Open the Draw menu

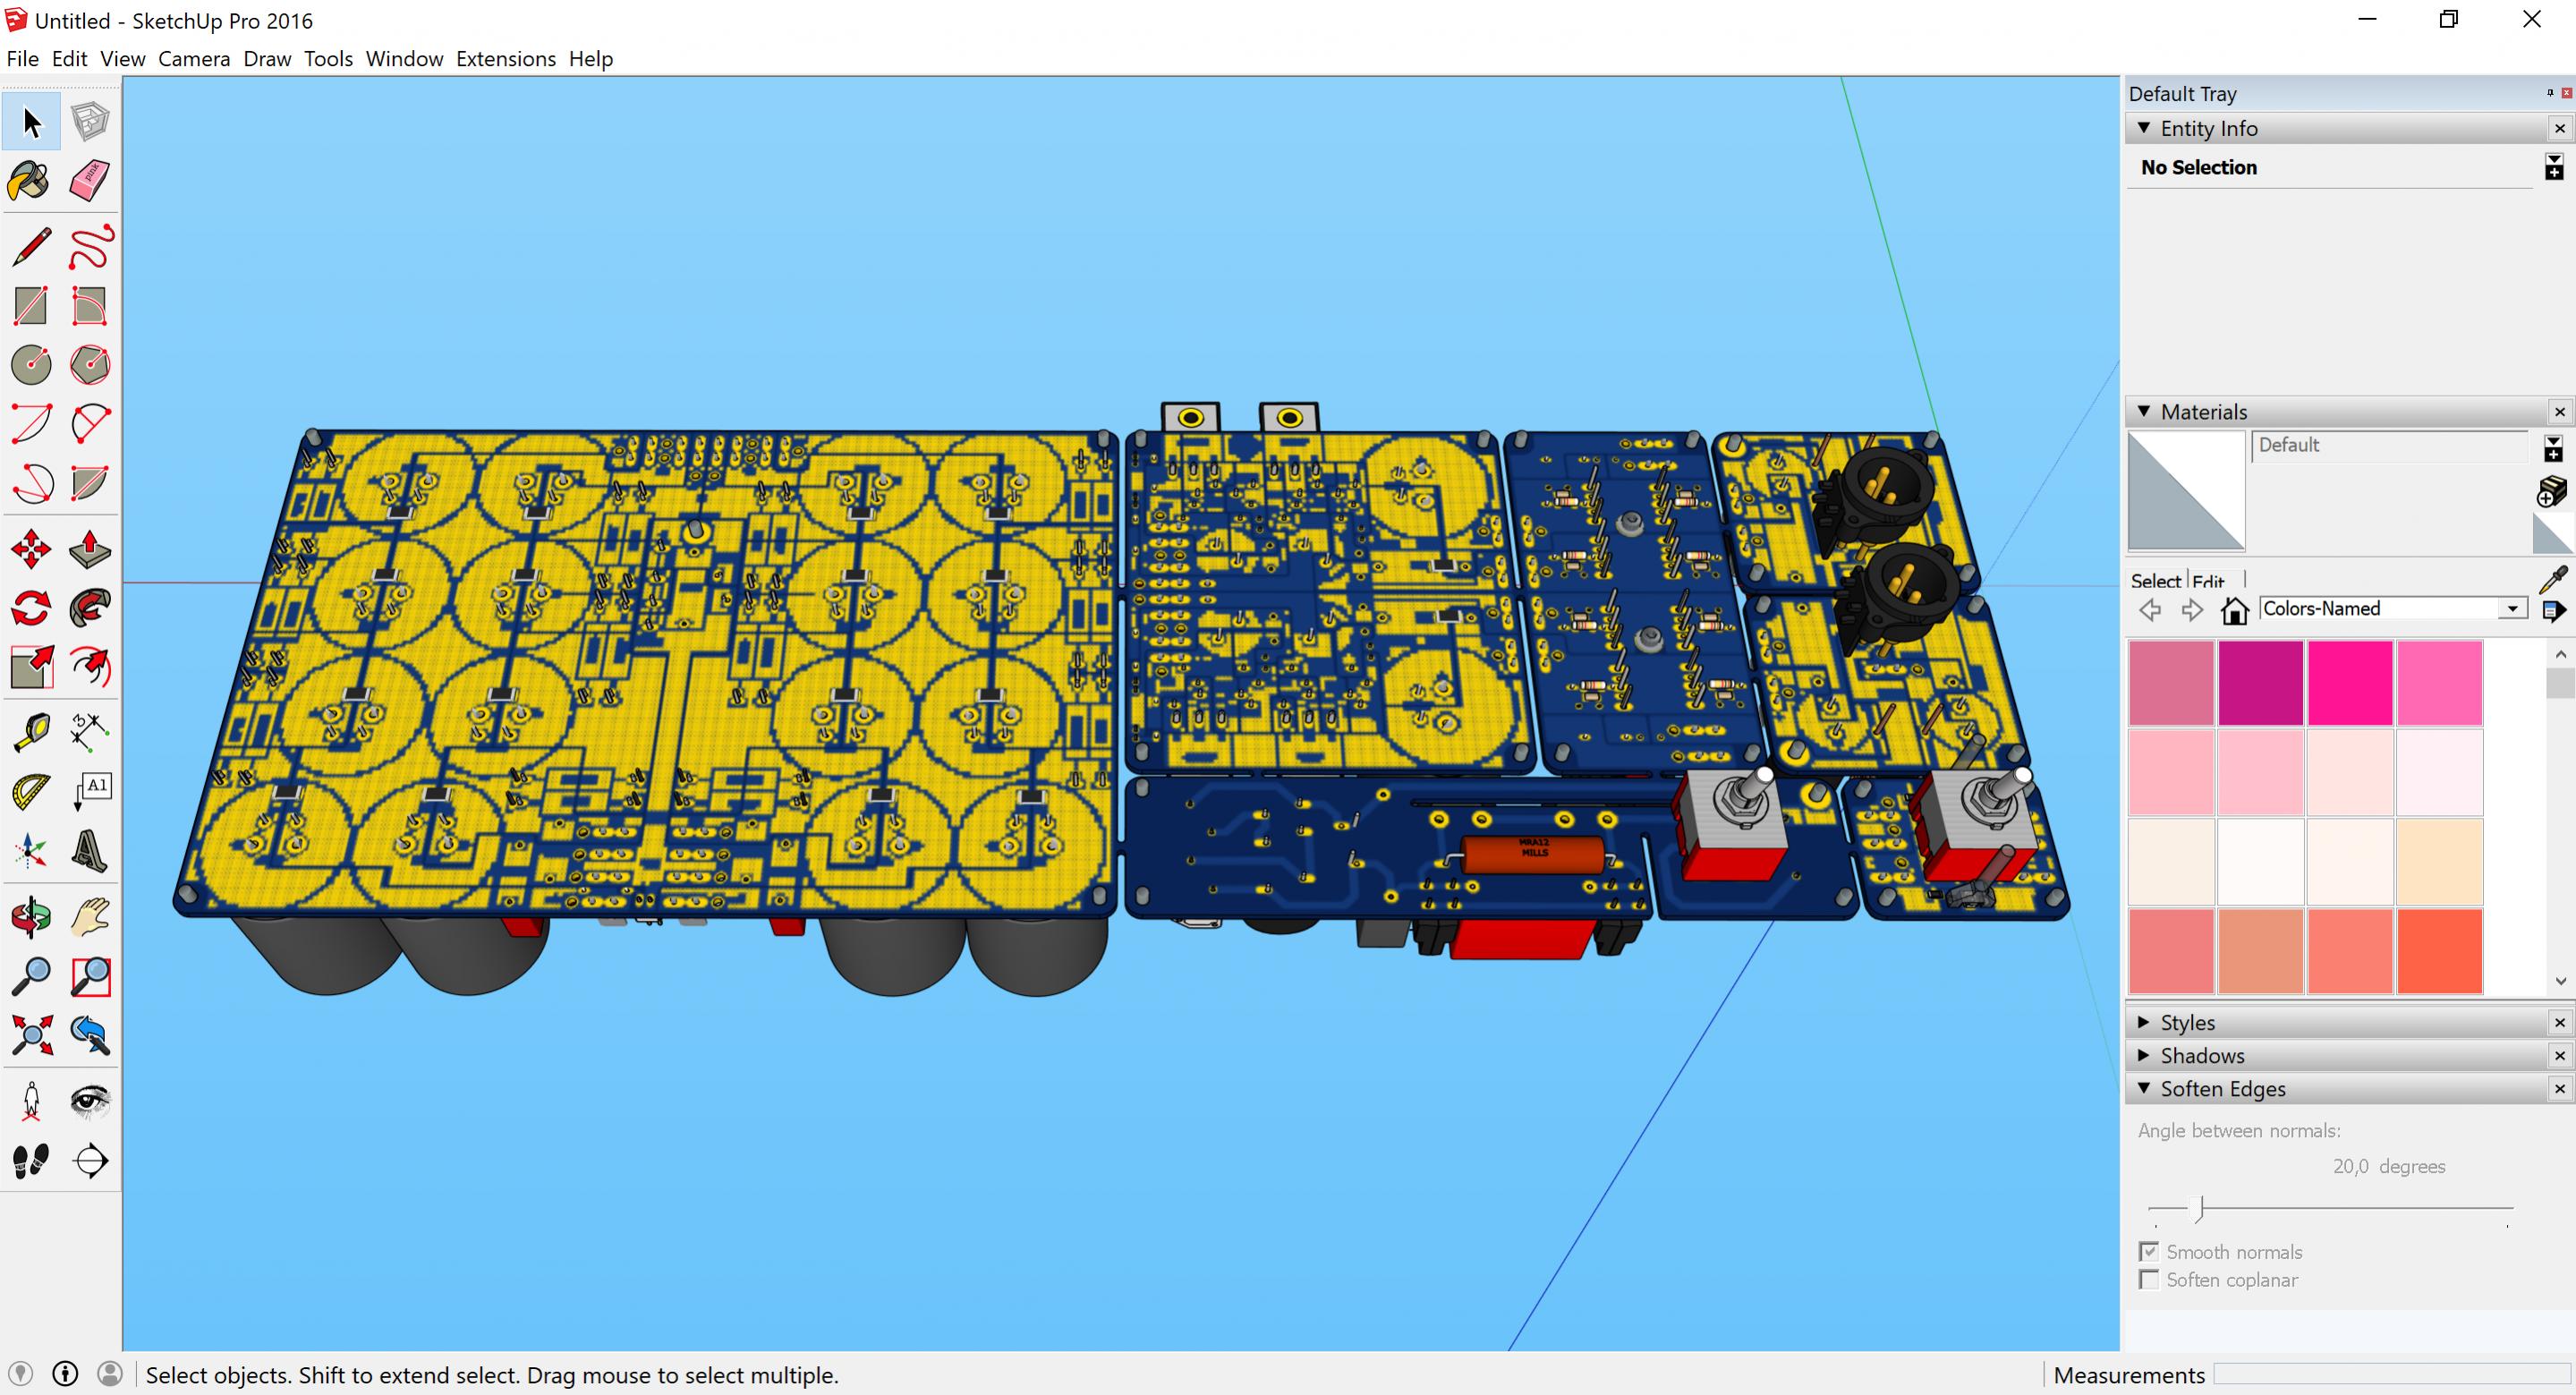coord(267,59)
